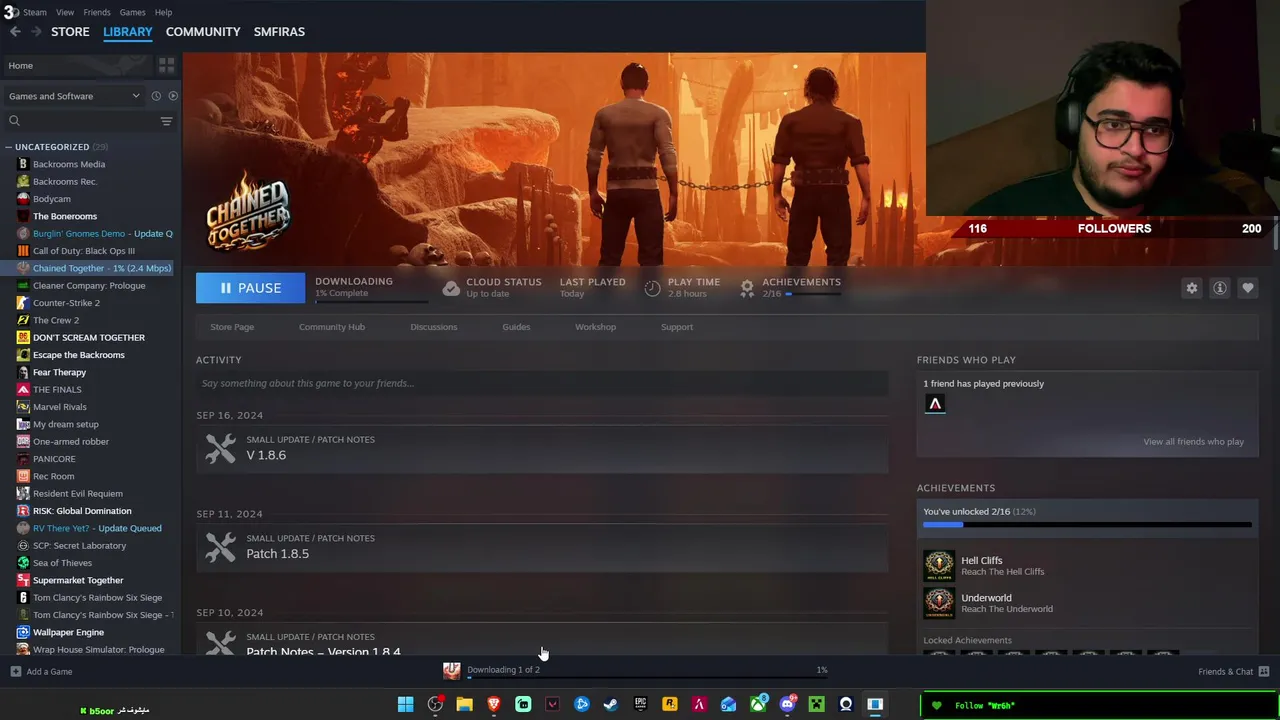Open the V 1.8.6 update title
The image size is (1280, 720).
tap(266, 455)
